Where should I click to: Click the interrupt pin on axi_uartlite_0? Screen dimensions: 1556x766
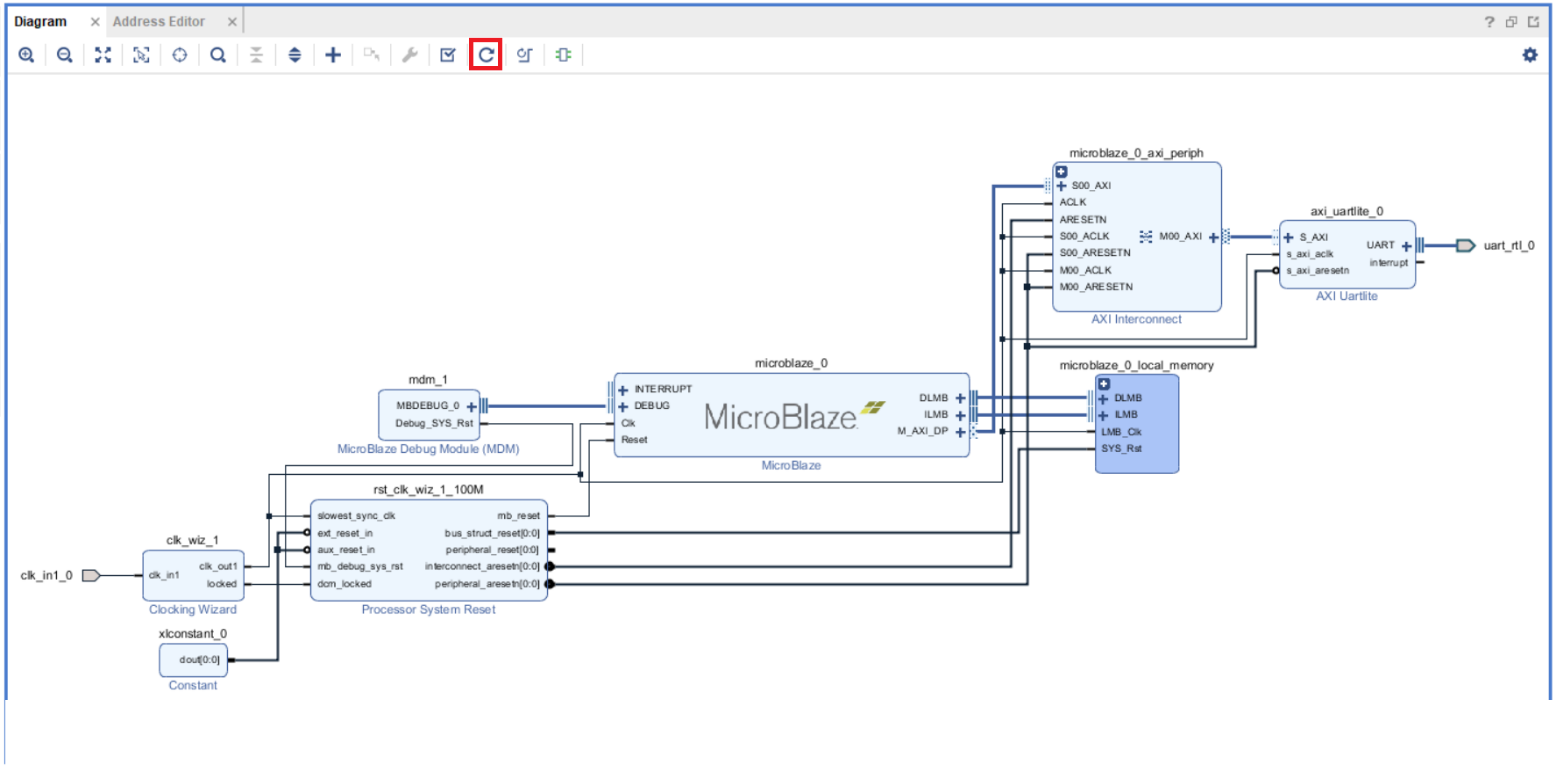pyautogui.click(x=1389, y=262)
